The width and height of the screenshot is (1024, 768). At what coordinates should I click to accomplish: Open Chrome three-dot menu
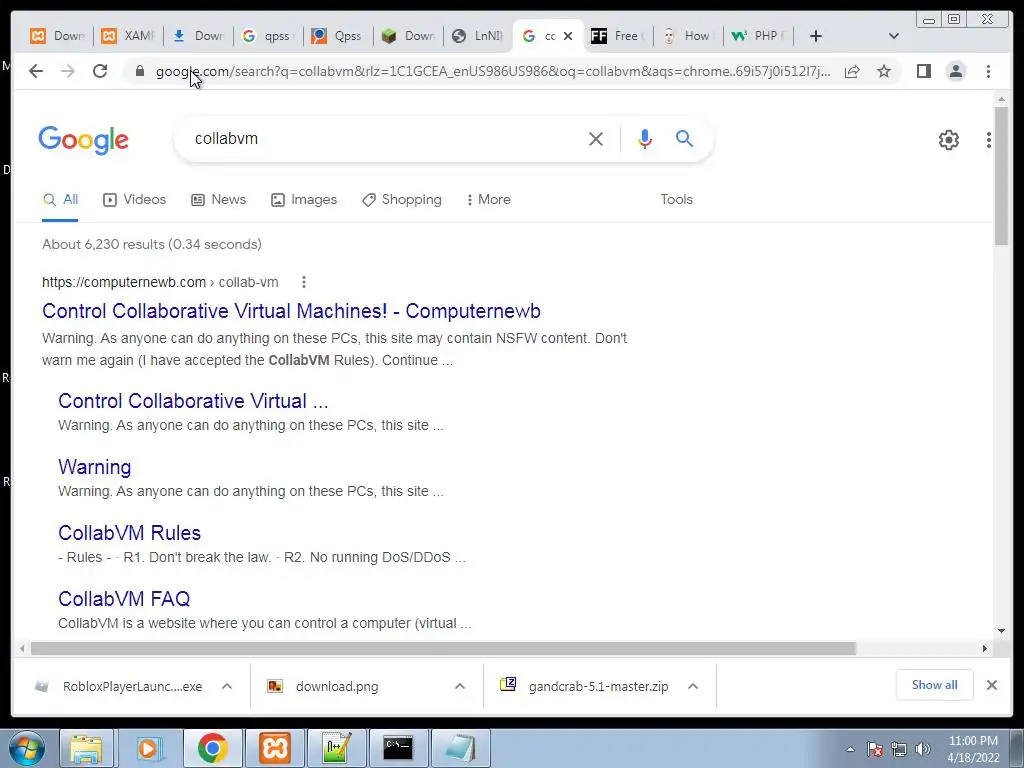pos(989,71)
